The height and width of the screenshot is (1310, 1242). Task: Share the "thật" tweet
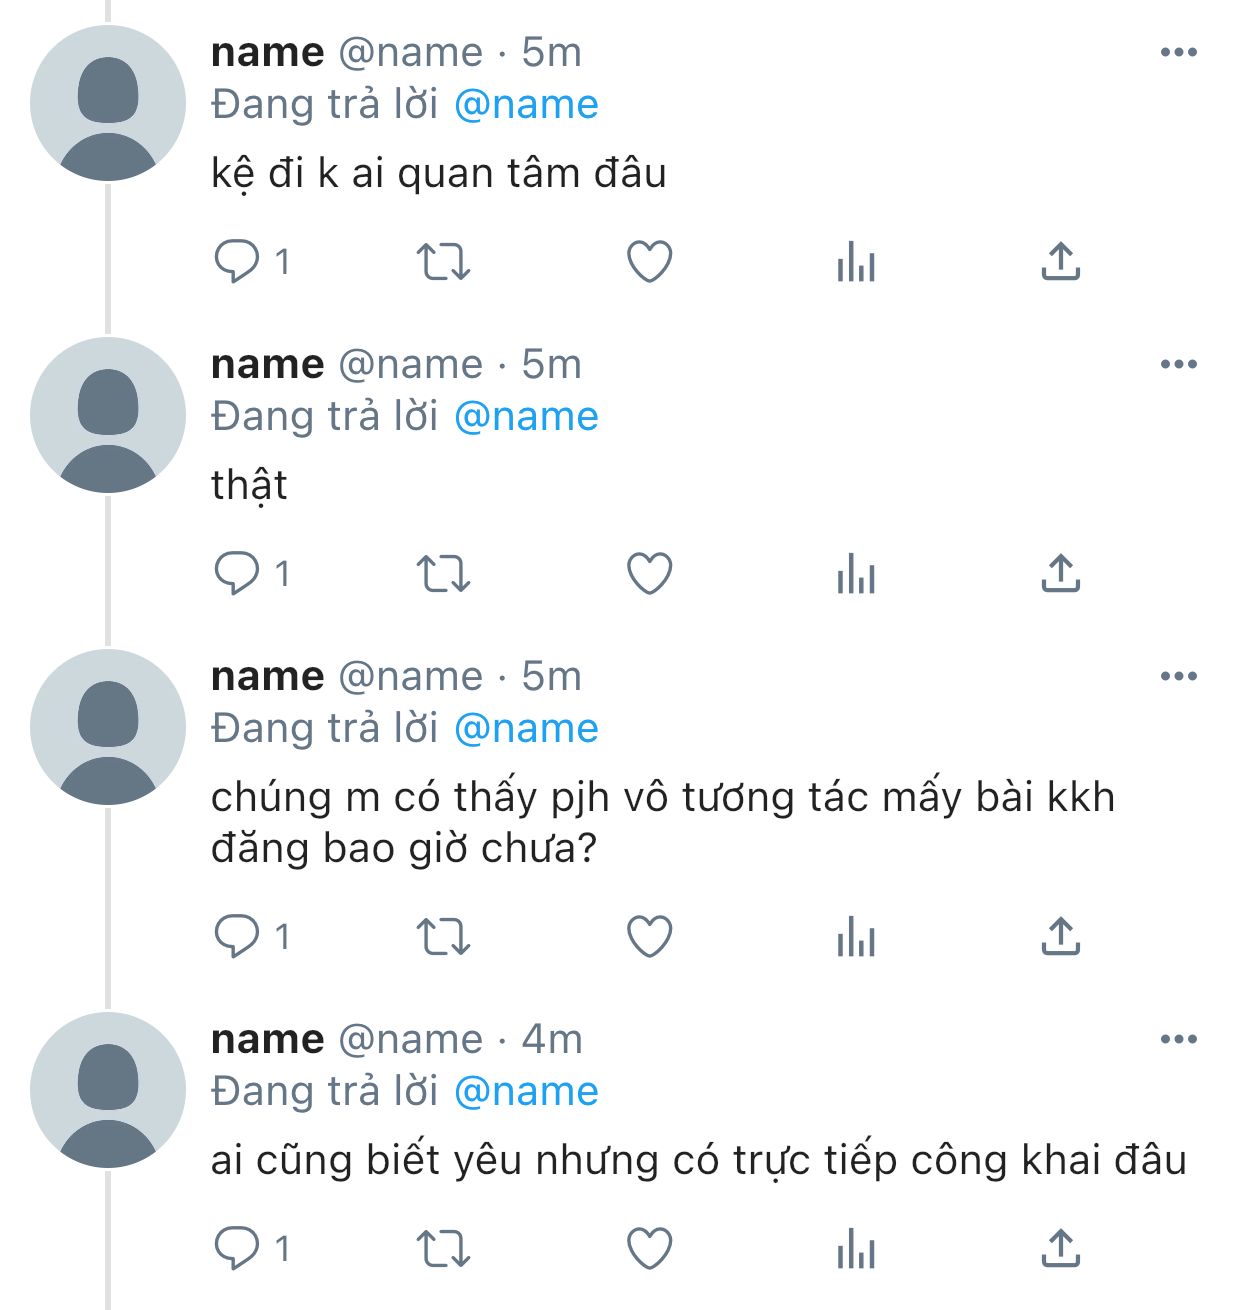tap(1061, 574)
